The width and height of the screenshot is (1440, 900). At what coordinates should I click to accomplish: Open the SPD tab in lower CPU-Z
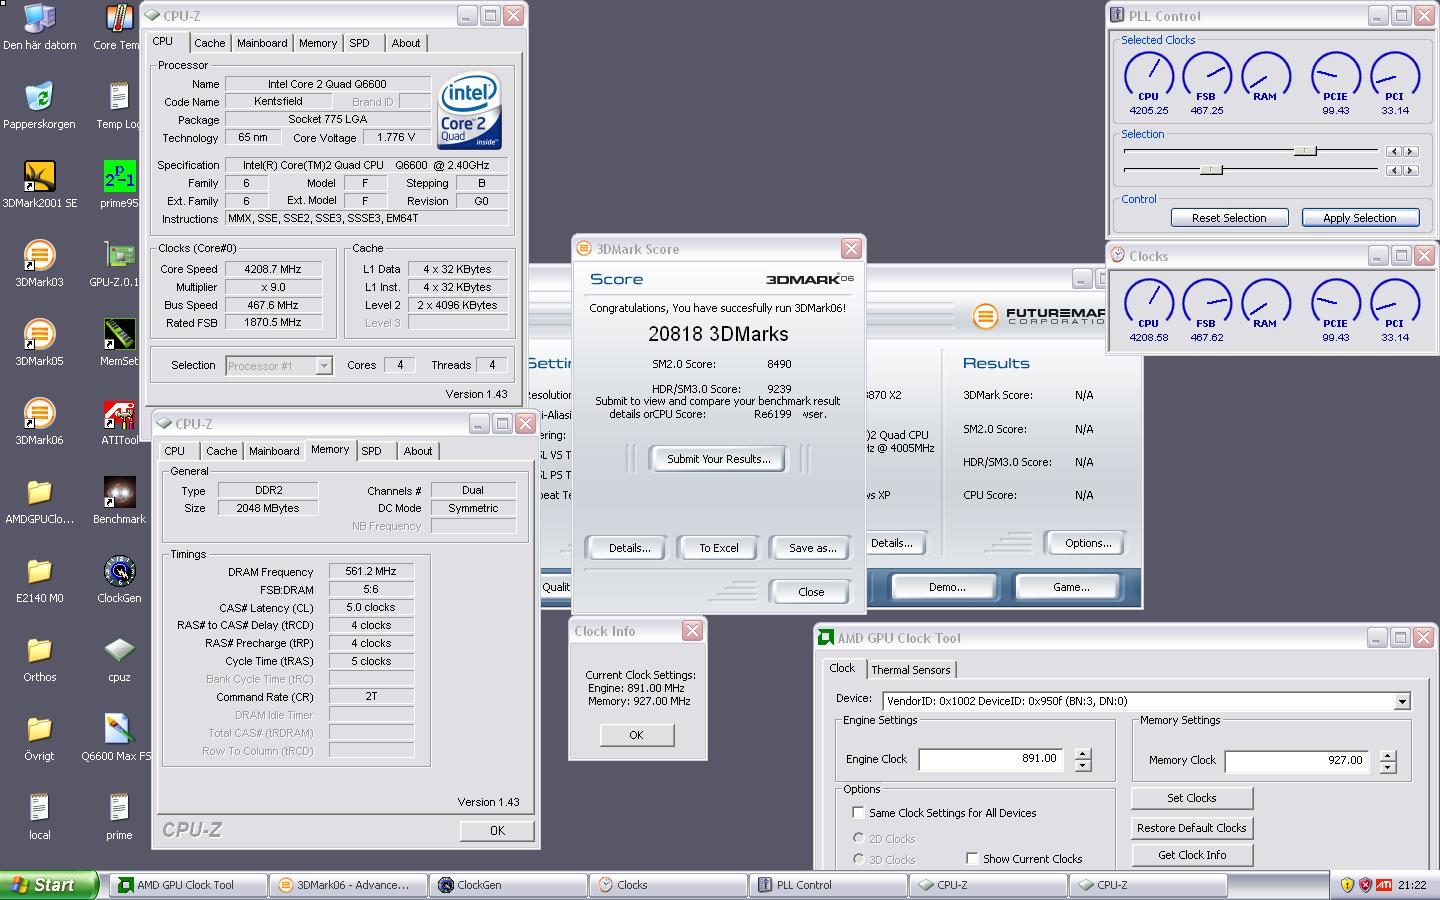coord(371,451)
